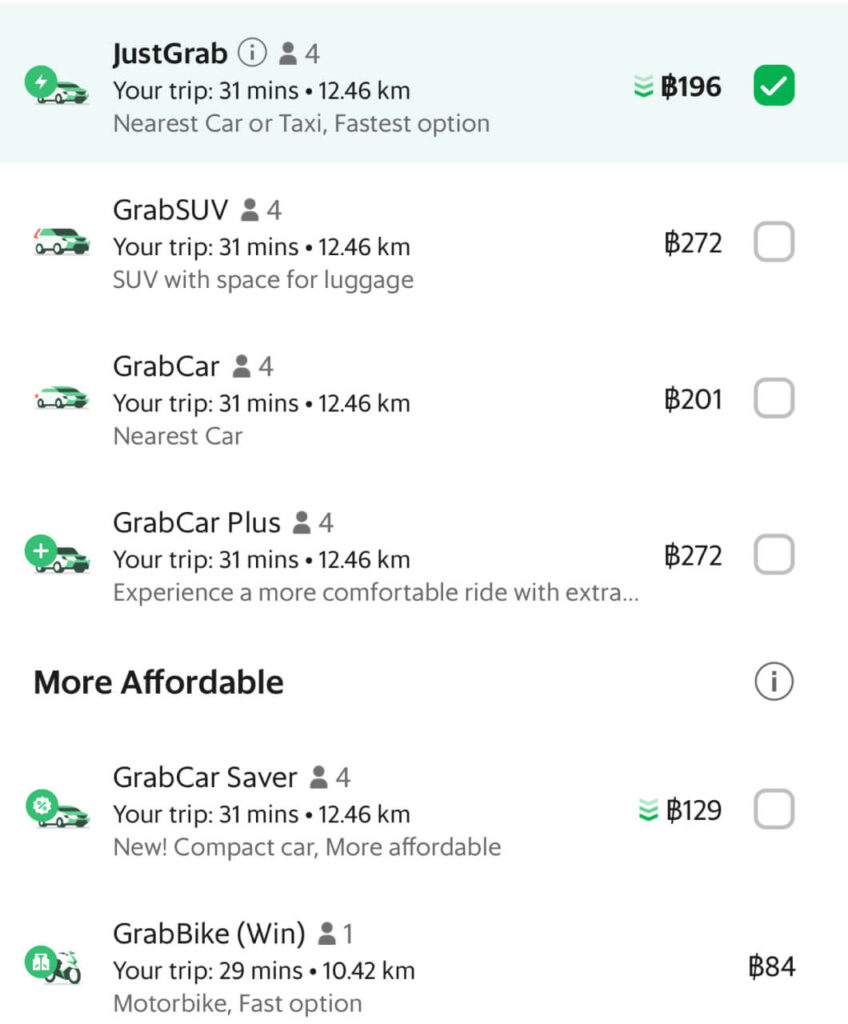Screen dimensions: 848x1024
Task: Click GrabCar Saver discount car icon
Action: pos(57,809)
